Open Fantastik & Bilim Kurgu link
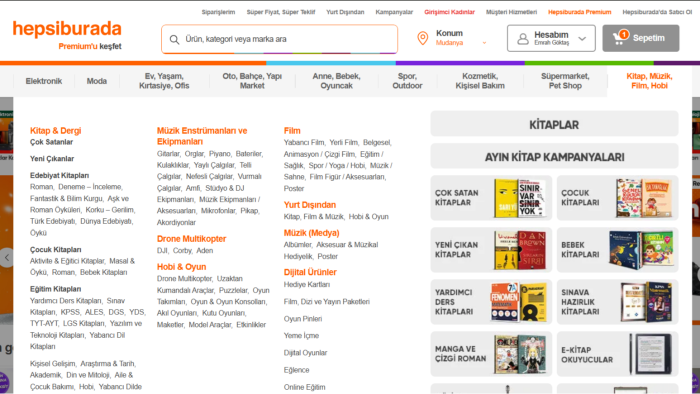700x394 pixels. pos(66,199)
